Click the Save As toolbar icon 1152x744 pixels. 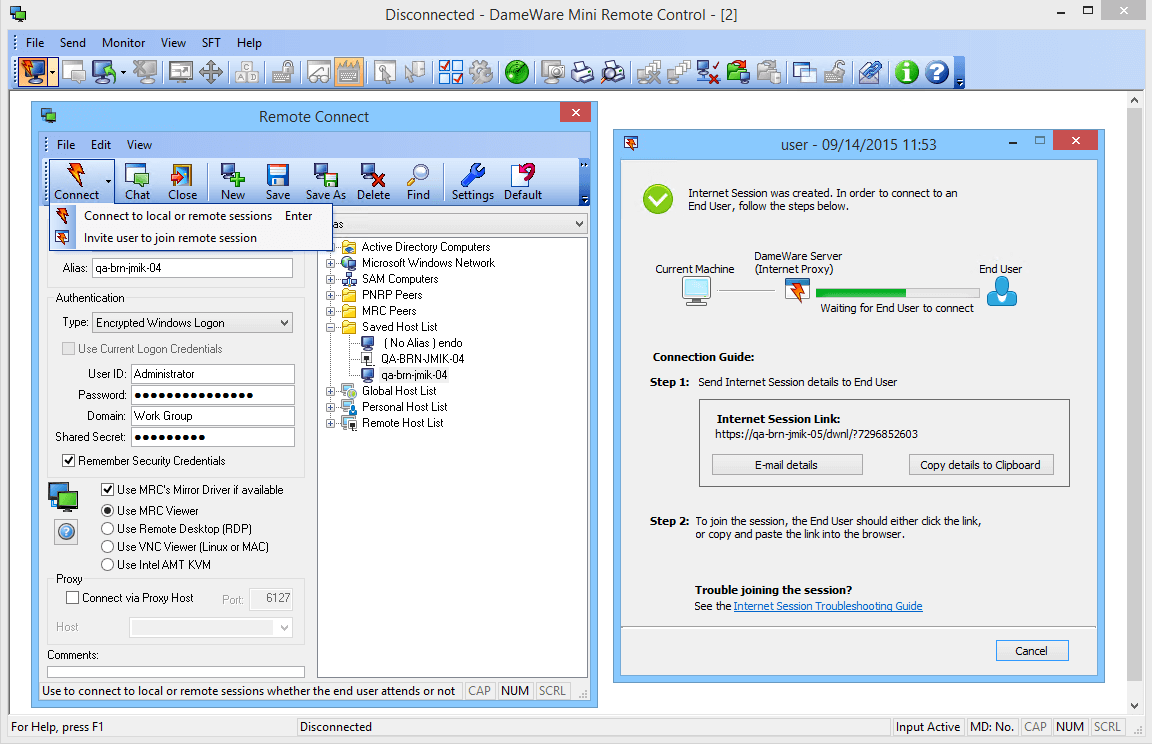pos(325,181)
